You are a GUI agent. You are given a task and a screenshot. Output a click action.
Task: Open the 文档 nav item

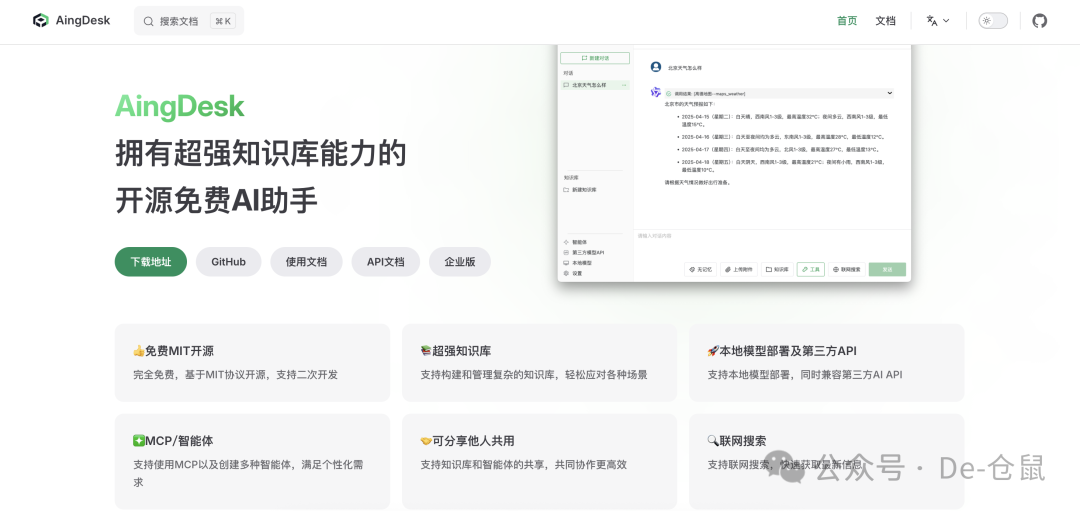885,21
